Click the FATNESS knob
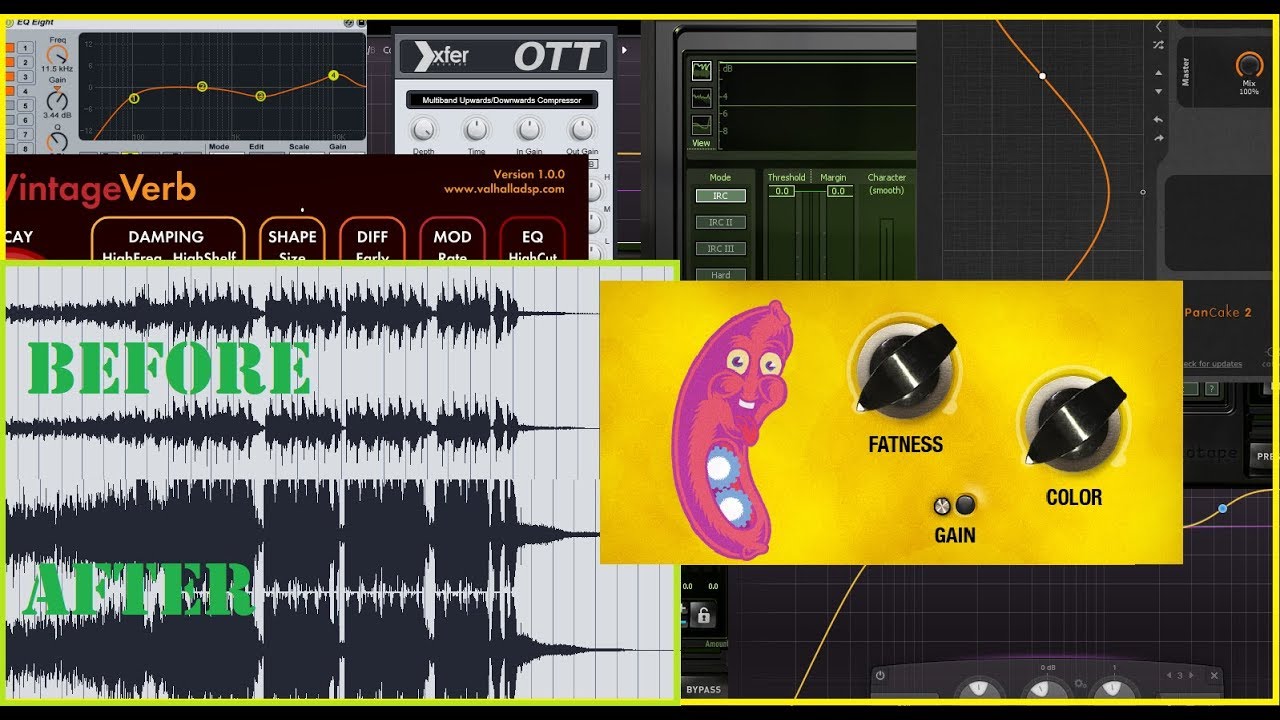Screen dimensions: 1280x720 [x=904, y=367]
